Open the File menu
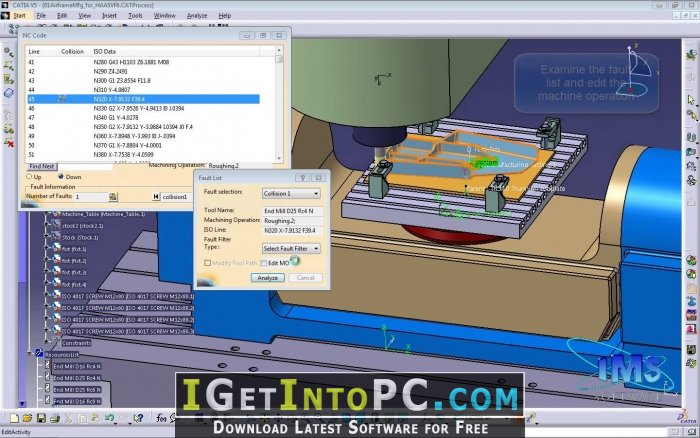Viewport: 700px width, 438px height. [41, 15]
